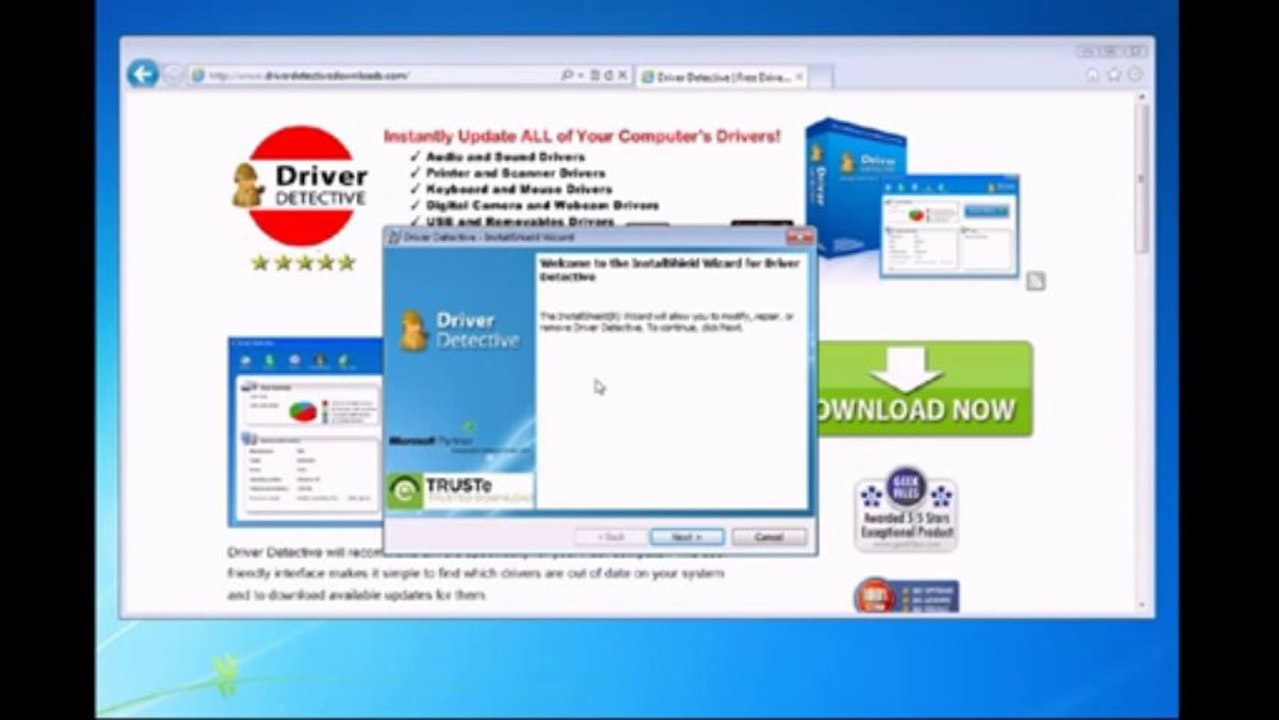Click the Cancel button in InstallShield wizard
Screen dimensions: 1279x720
pos(769,537)
